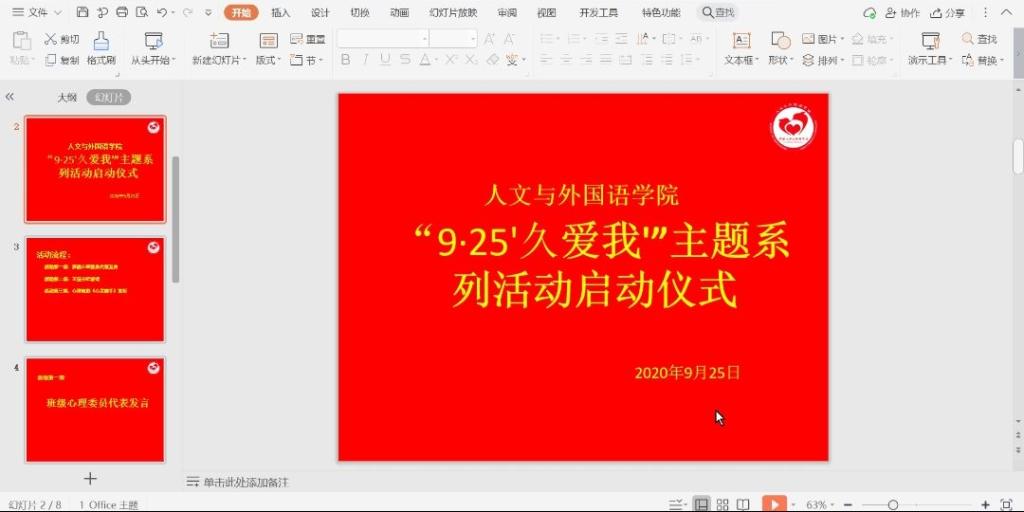Start slideshow with orange play button
The height and width of the screenshot is (512, 1024).
(773, 504)
